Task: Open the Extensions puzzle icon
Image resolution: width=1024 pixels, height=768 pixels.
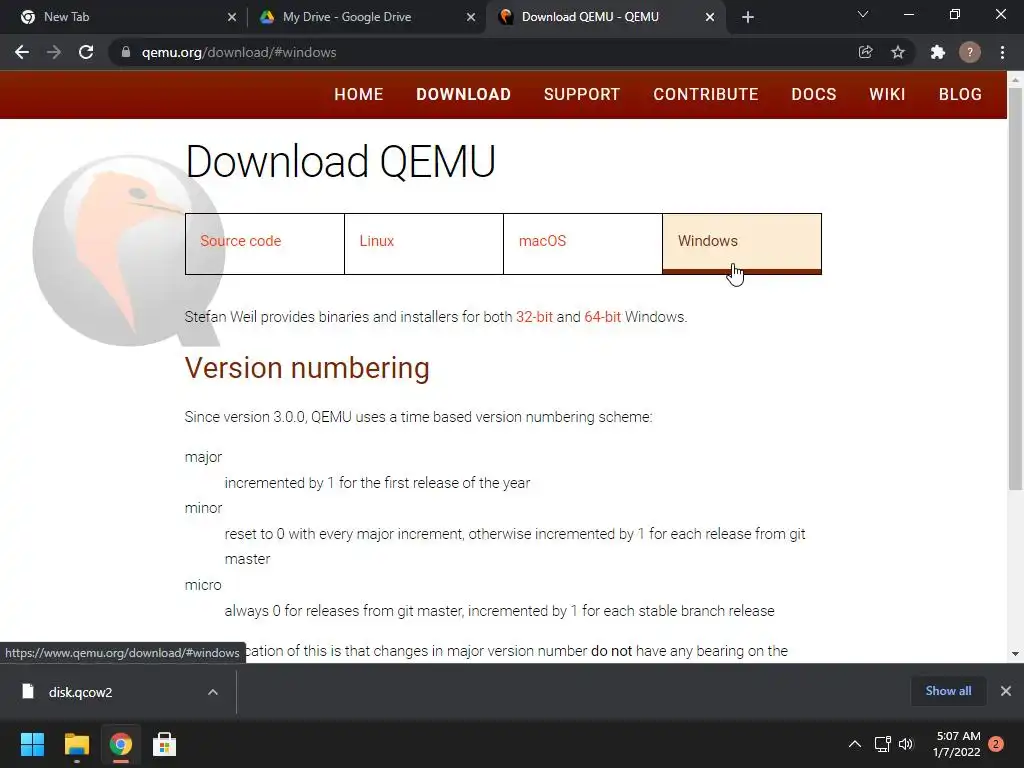Action: pyautogui.click(x=938, y=52)
